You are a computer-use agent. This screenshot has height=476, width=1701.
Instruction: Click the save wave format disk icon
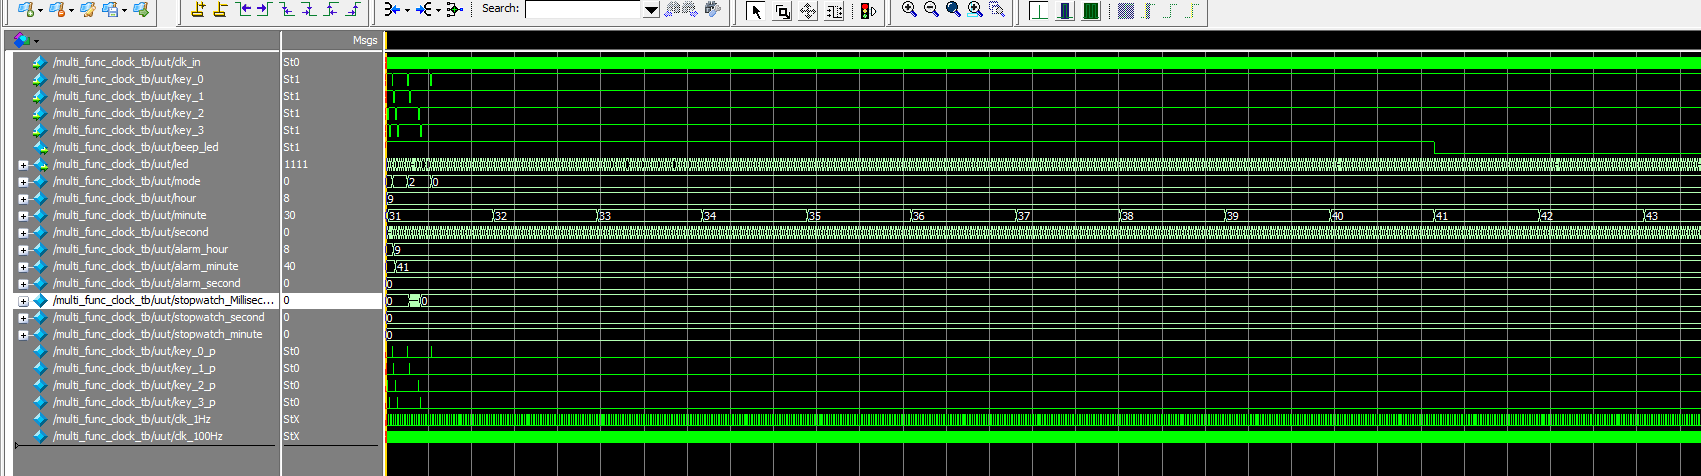(110, 9)
